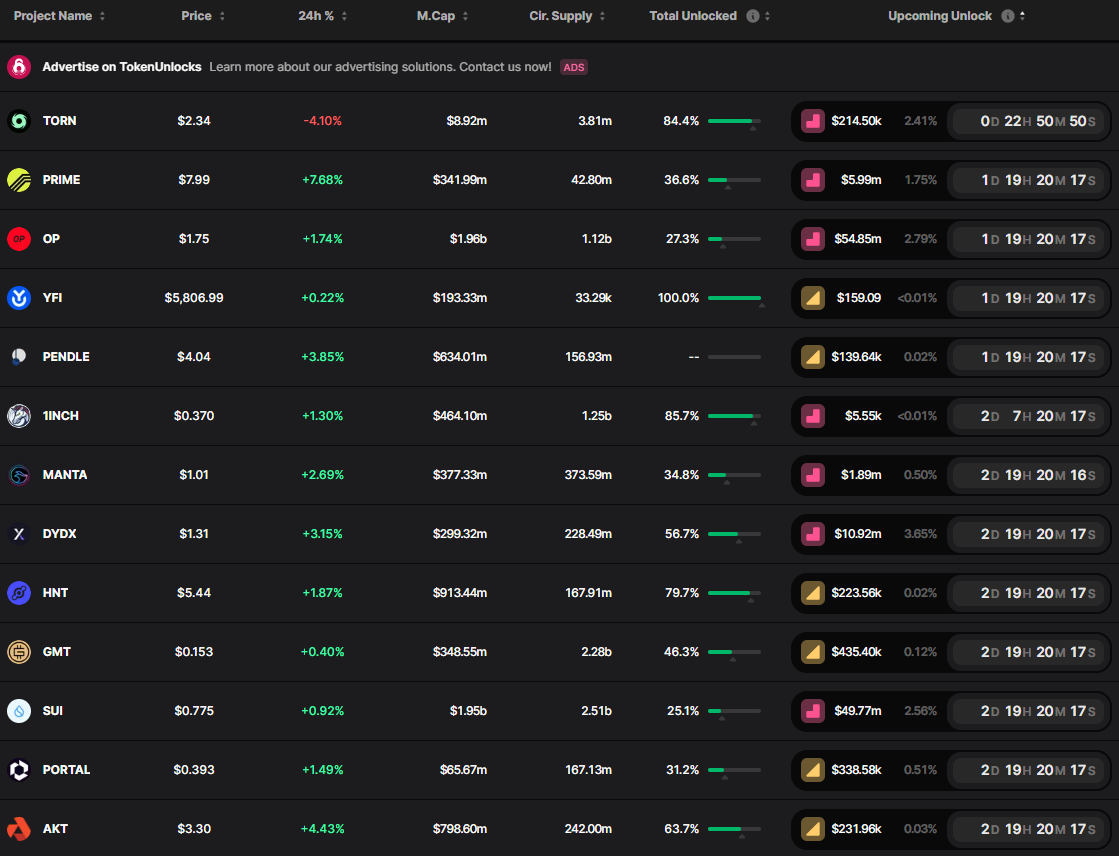Click the yellow linear unlock icon for AKT

point(813,829)
